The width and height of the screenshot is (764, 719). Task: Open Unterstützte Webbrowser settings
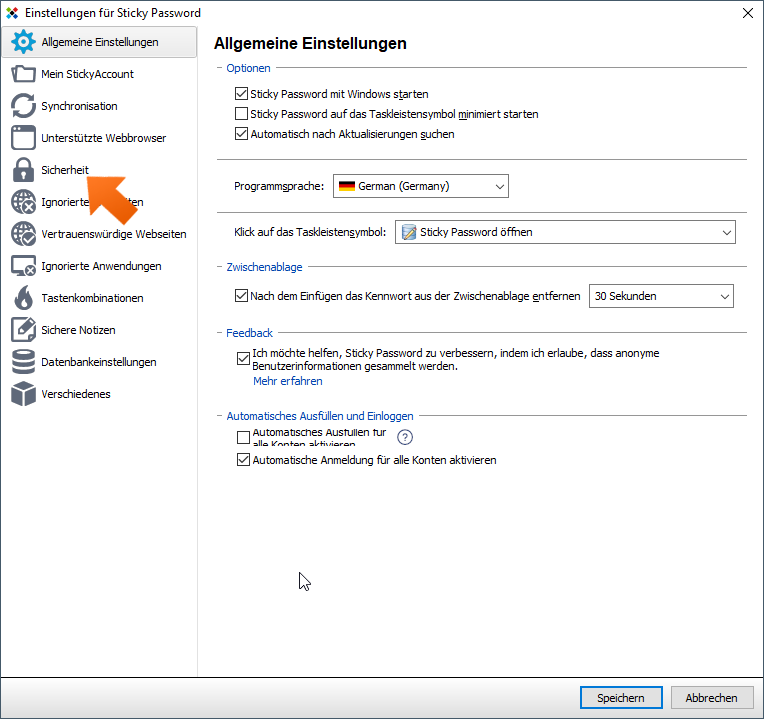pyautogui.click(x=99, y=138)
